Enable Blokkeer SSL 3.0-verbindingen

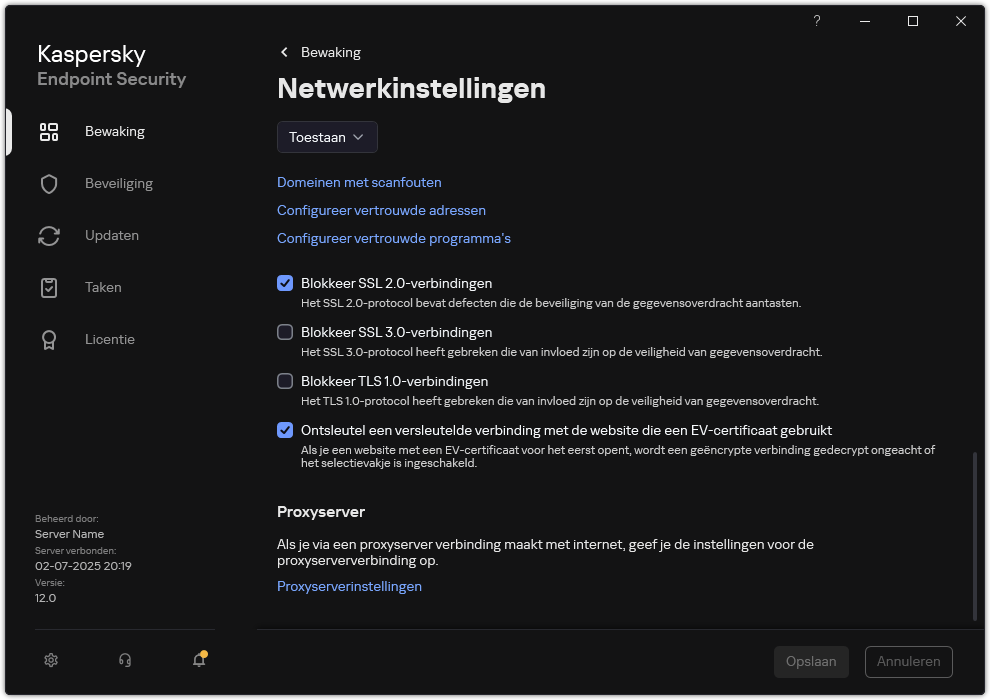tap(285, 332)
